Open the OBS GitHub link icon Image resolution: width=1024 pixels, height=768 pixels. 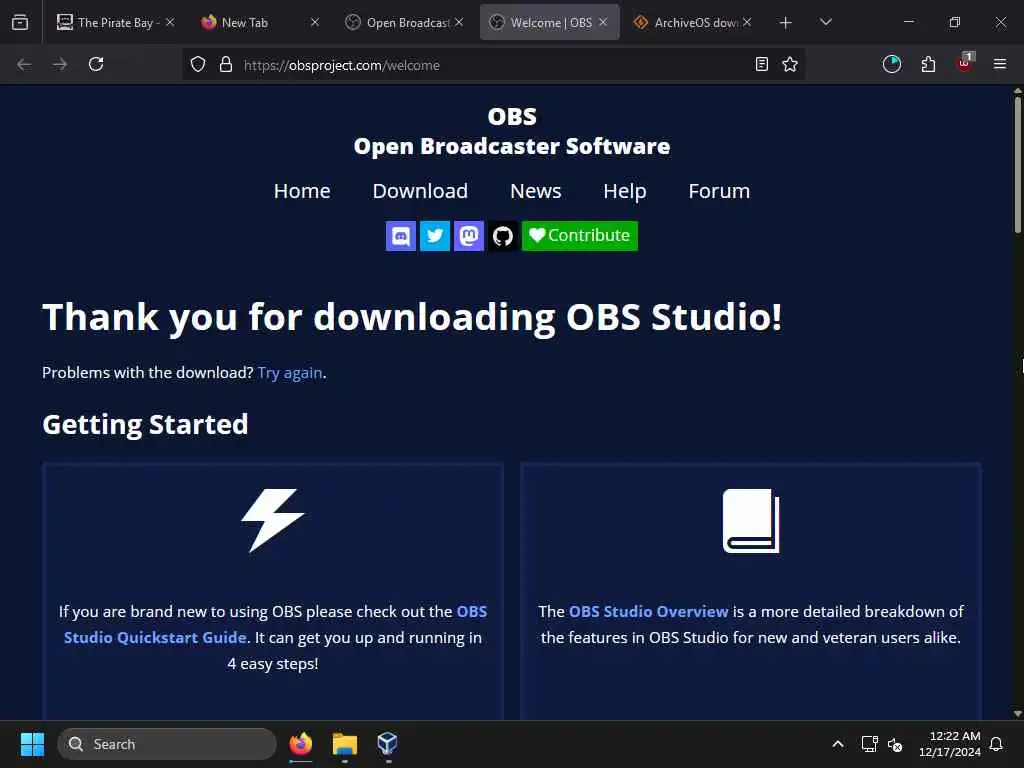pos(503,236)
